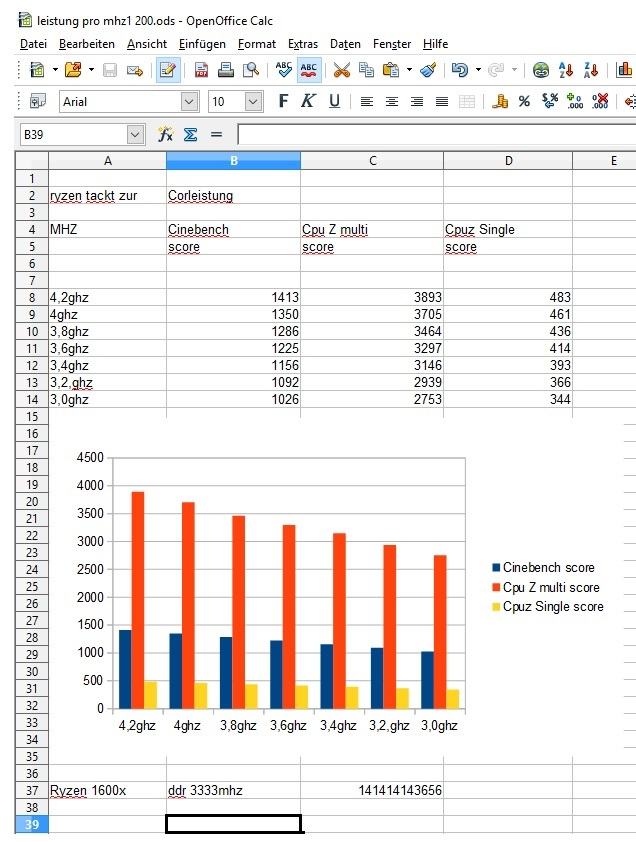
Task: Open a file with folder icon
Action: point(74,70)
